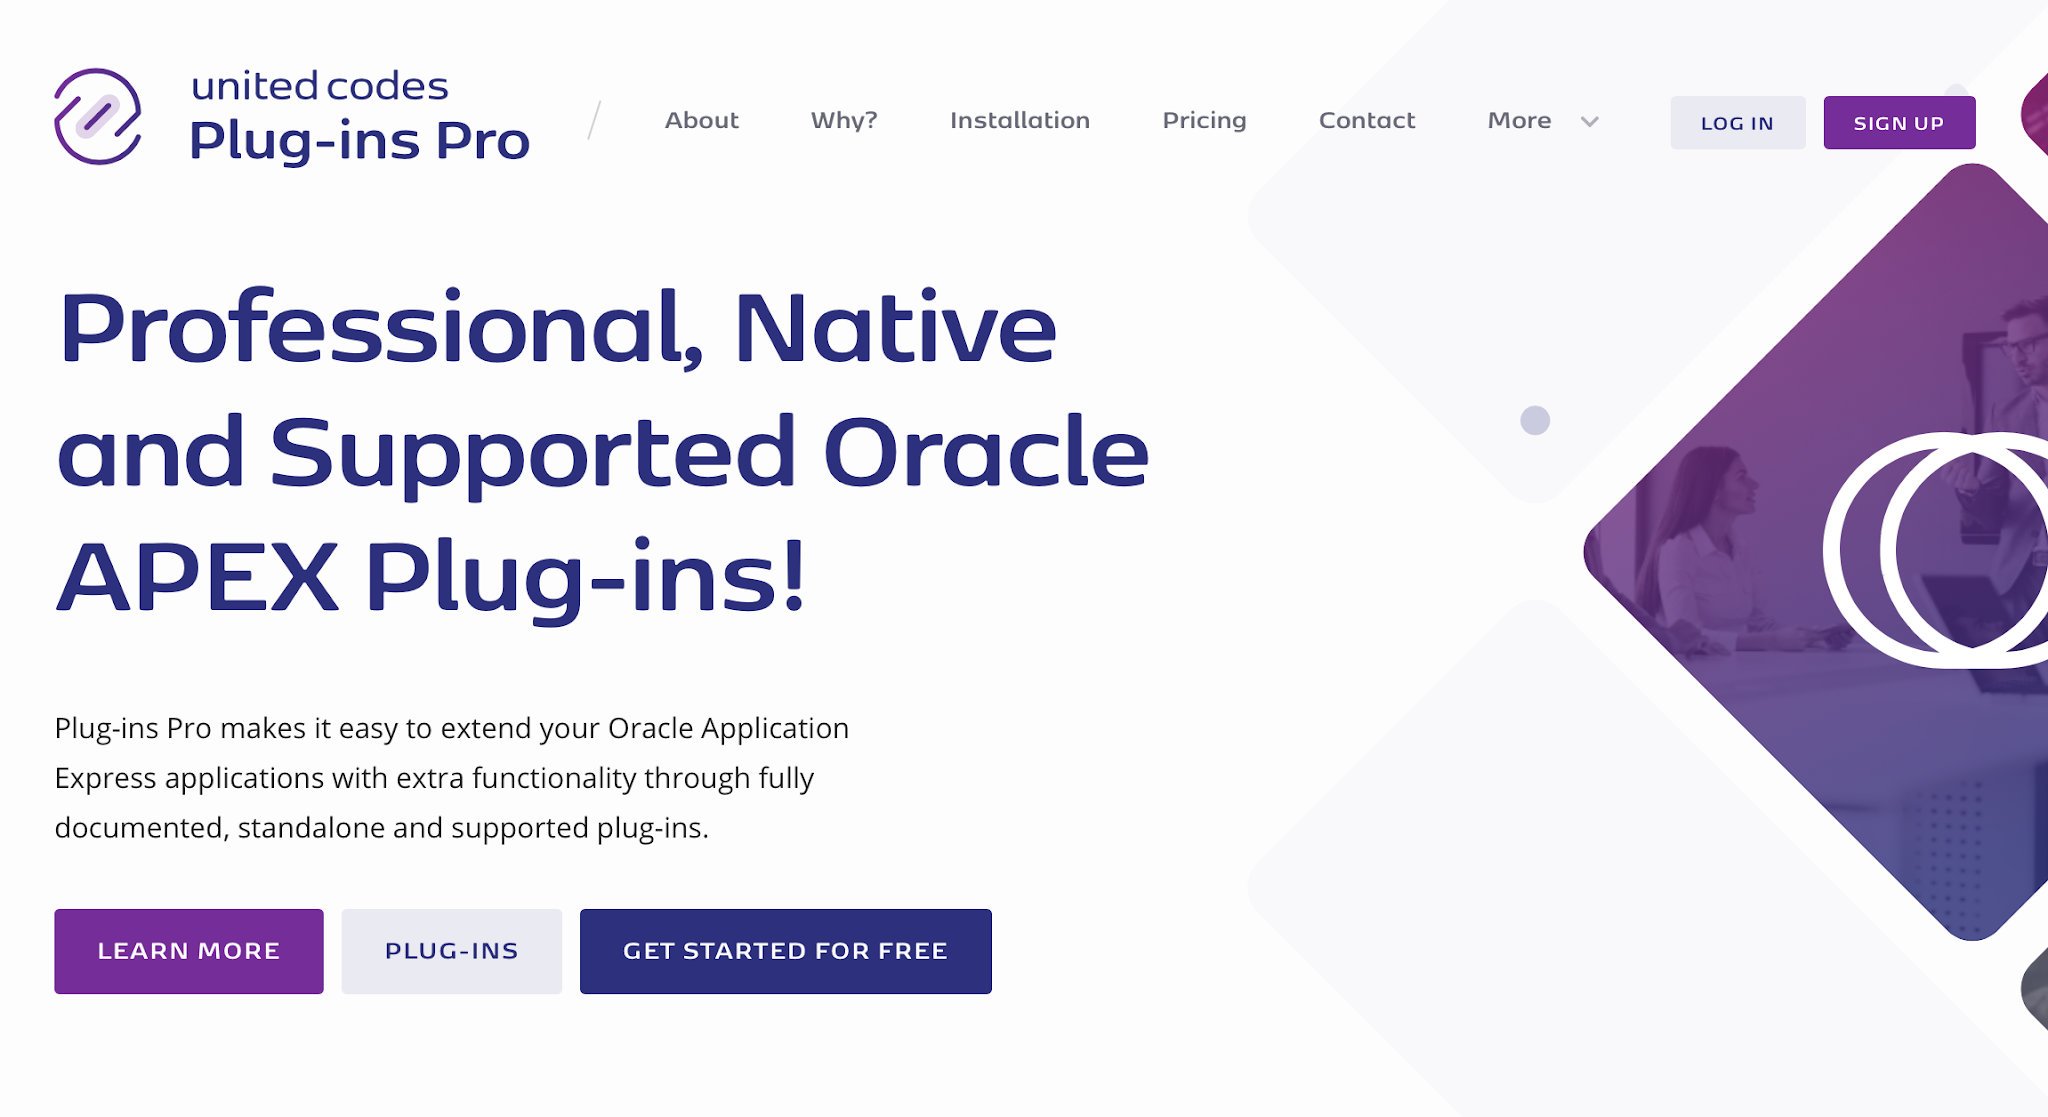Open the About page
This screenshot has width=2048, height=1117.
point(701,120)
